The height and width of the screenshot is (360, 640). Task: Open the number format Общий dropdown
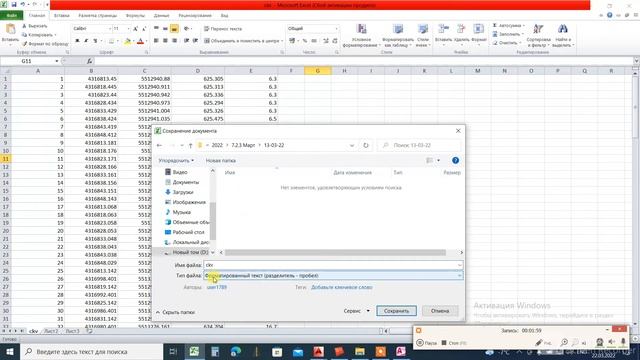tap(336, 29)
